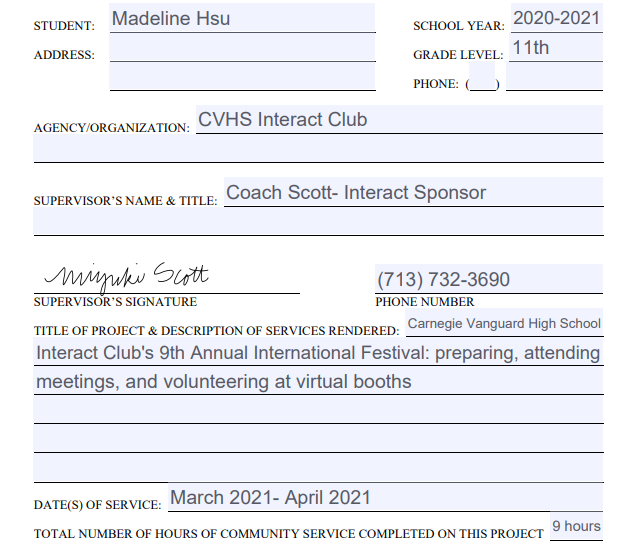Click the Carnegie Vanguard High School field
This screenshot has height=552, width=640.
pyautogui.click(x=504, y=323)
